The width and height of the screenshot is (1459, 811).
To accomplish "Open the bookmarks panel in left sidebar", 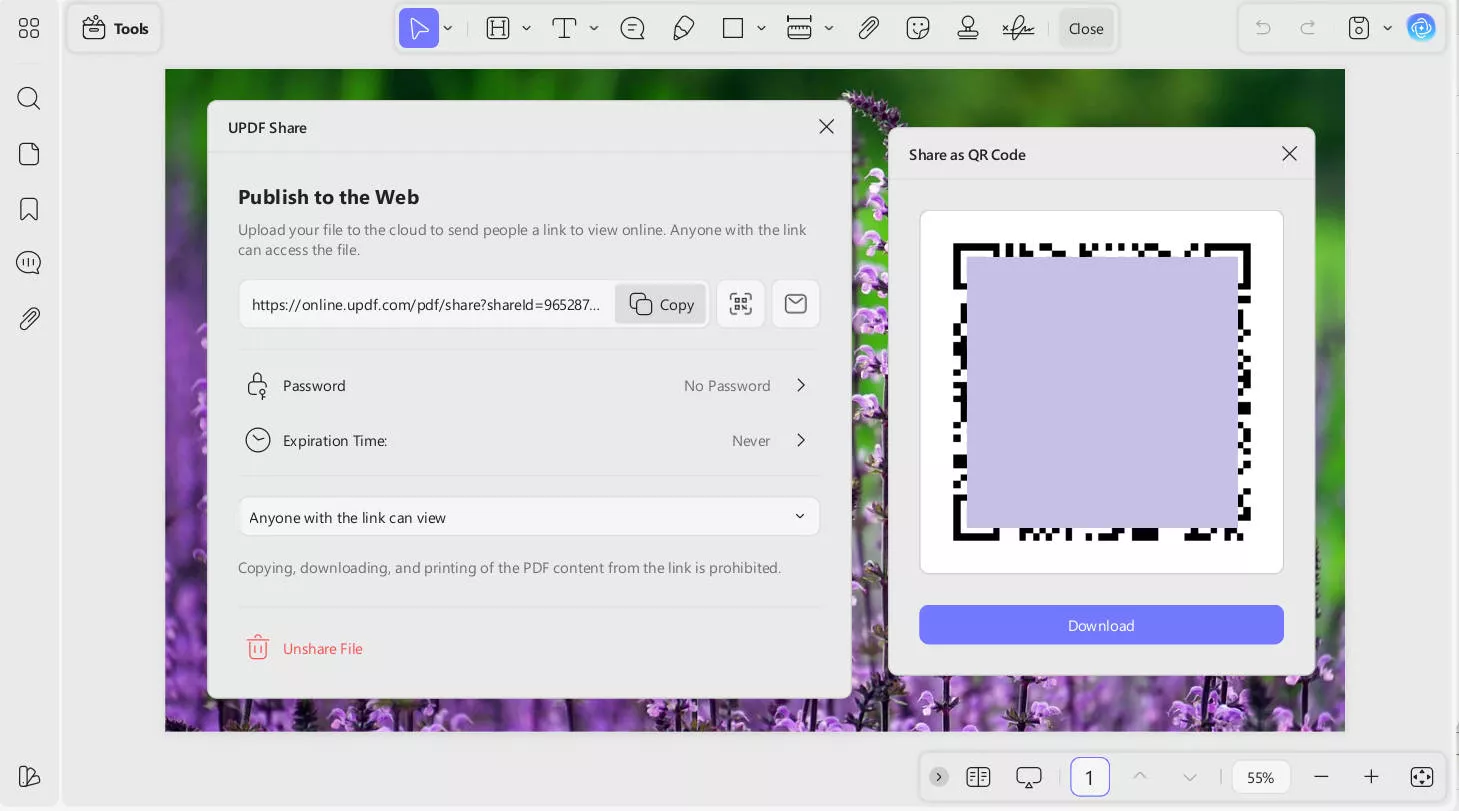I will click(x=29, y=209).
